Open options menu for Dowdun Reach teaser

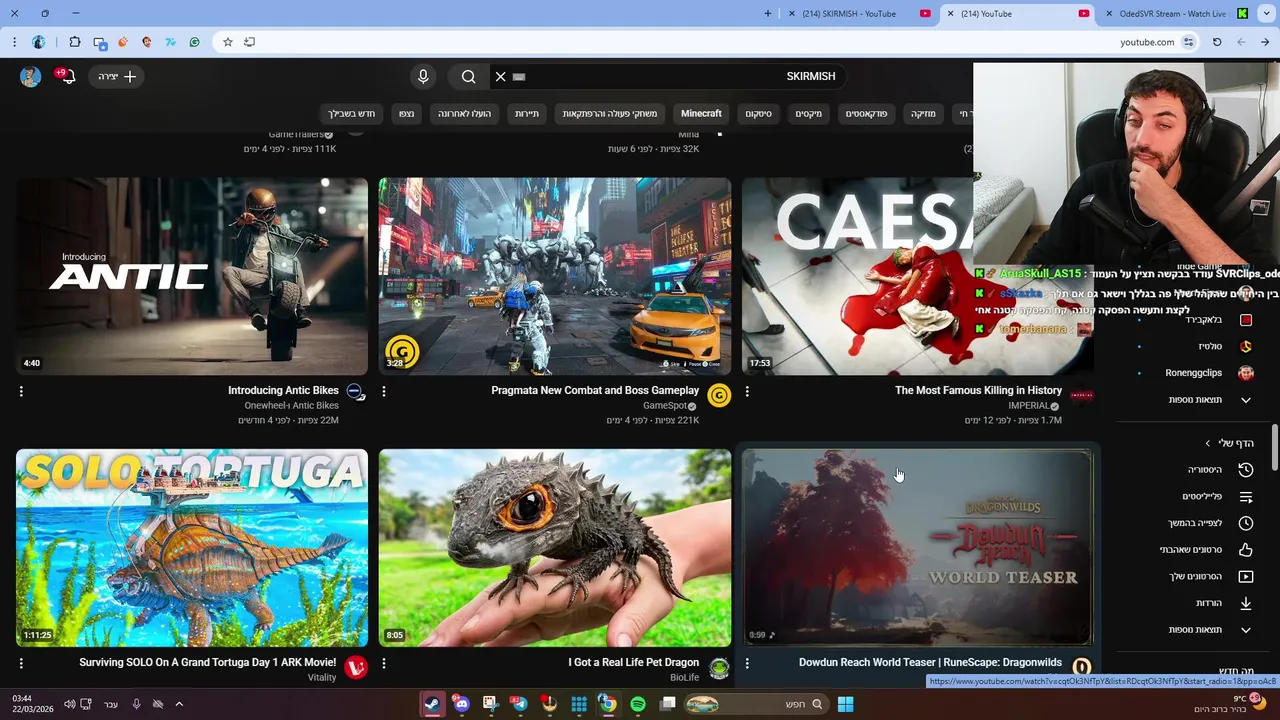pos(747,663)
